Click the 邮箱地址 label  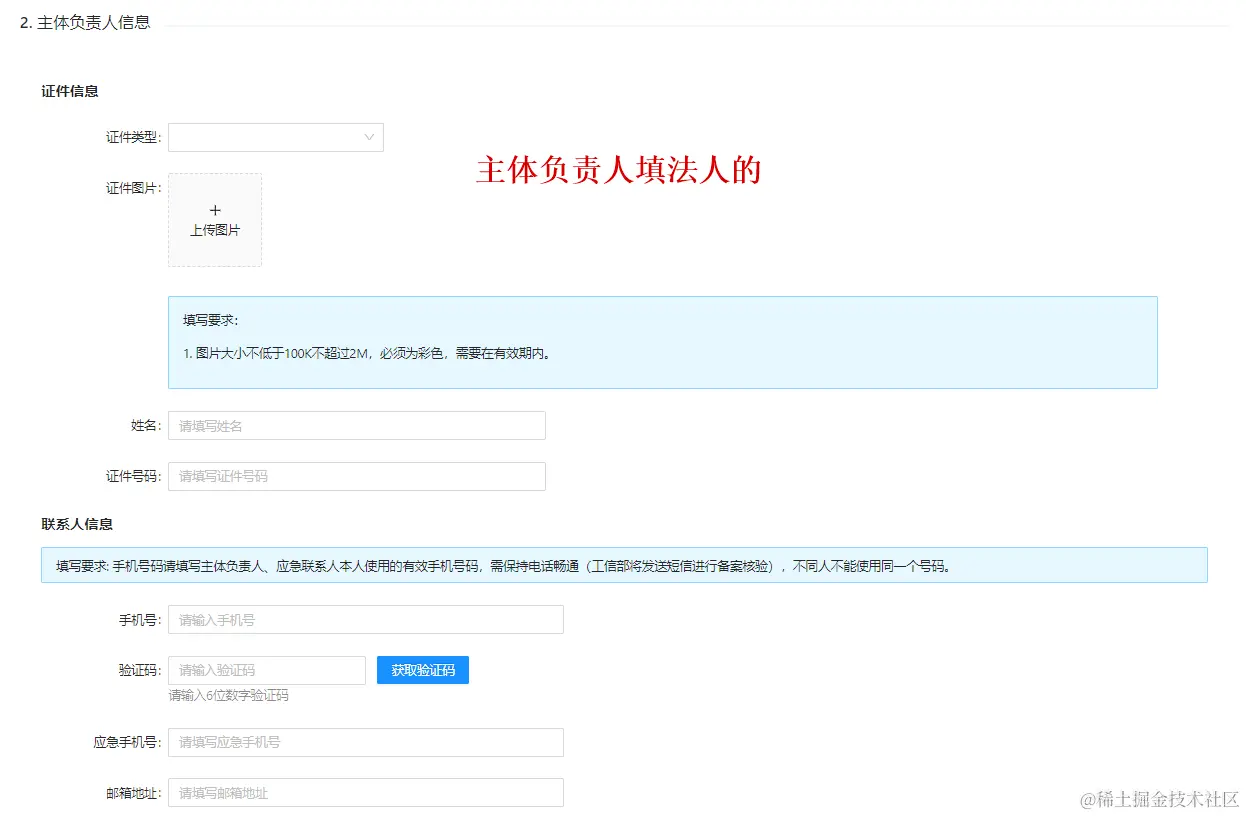133,793
